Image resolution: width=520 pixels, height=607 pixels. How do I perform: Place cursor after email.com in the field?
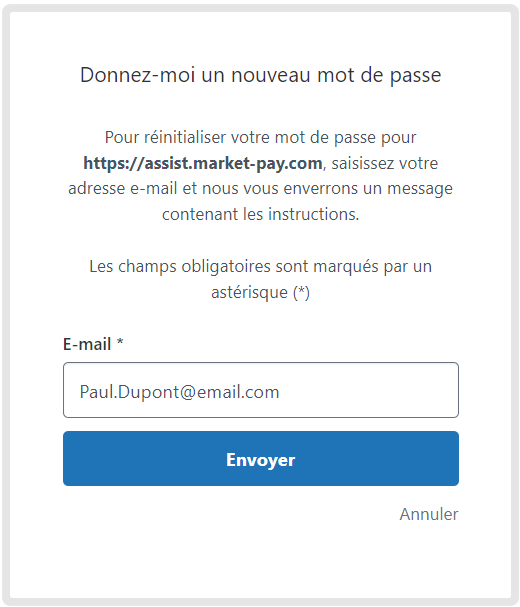[280, 392]
